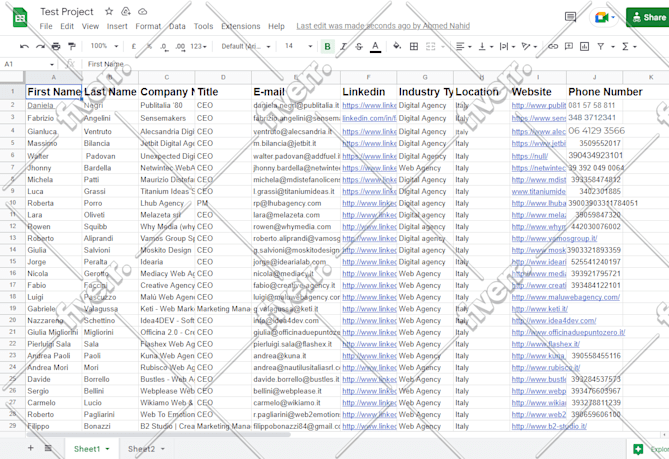Click the Title header cell

[223, 92]
